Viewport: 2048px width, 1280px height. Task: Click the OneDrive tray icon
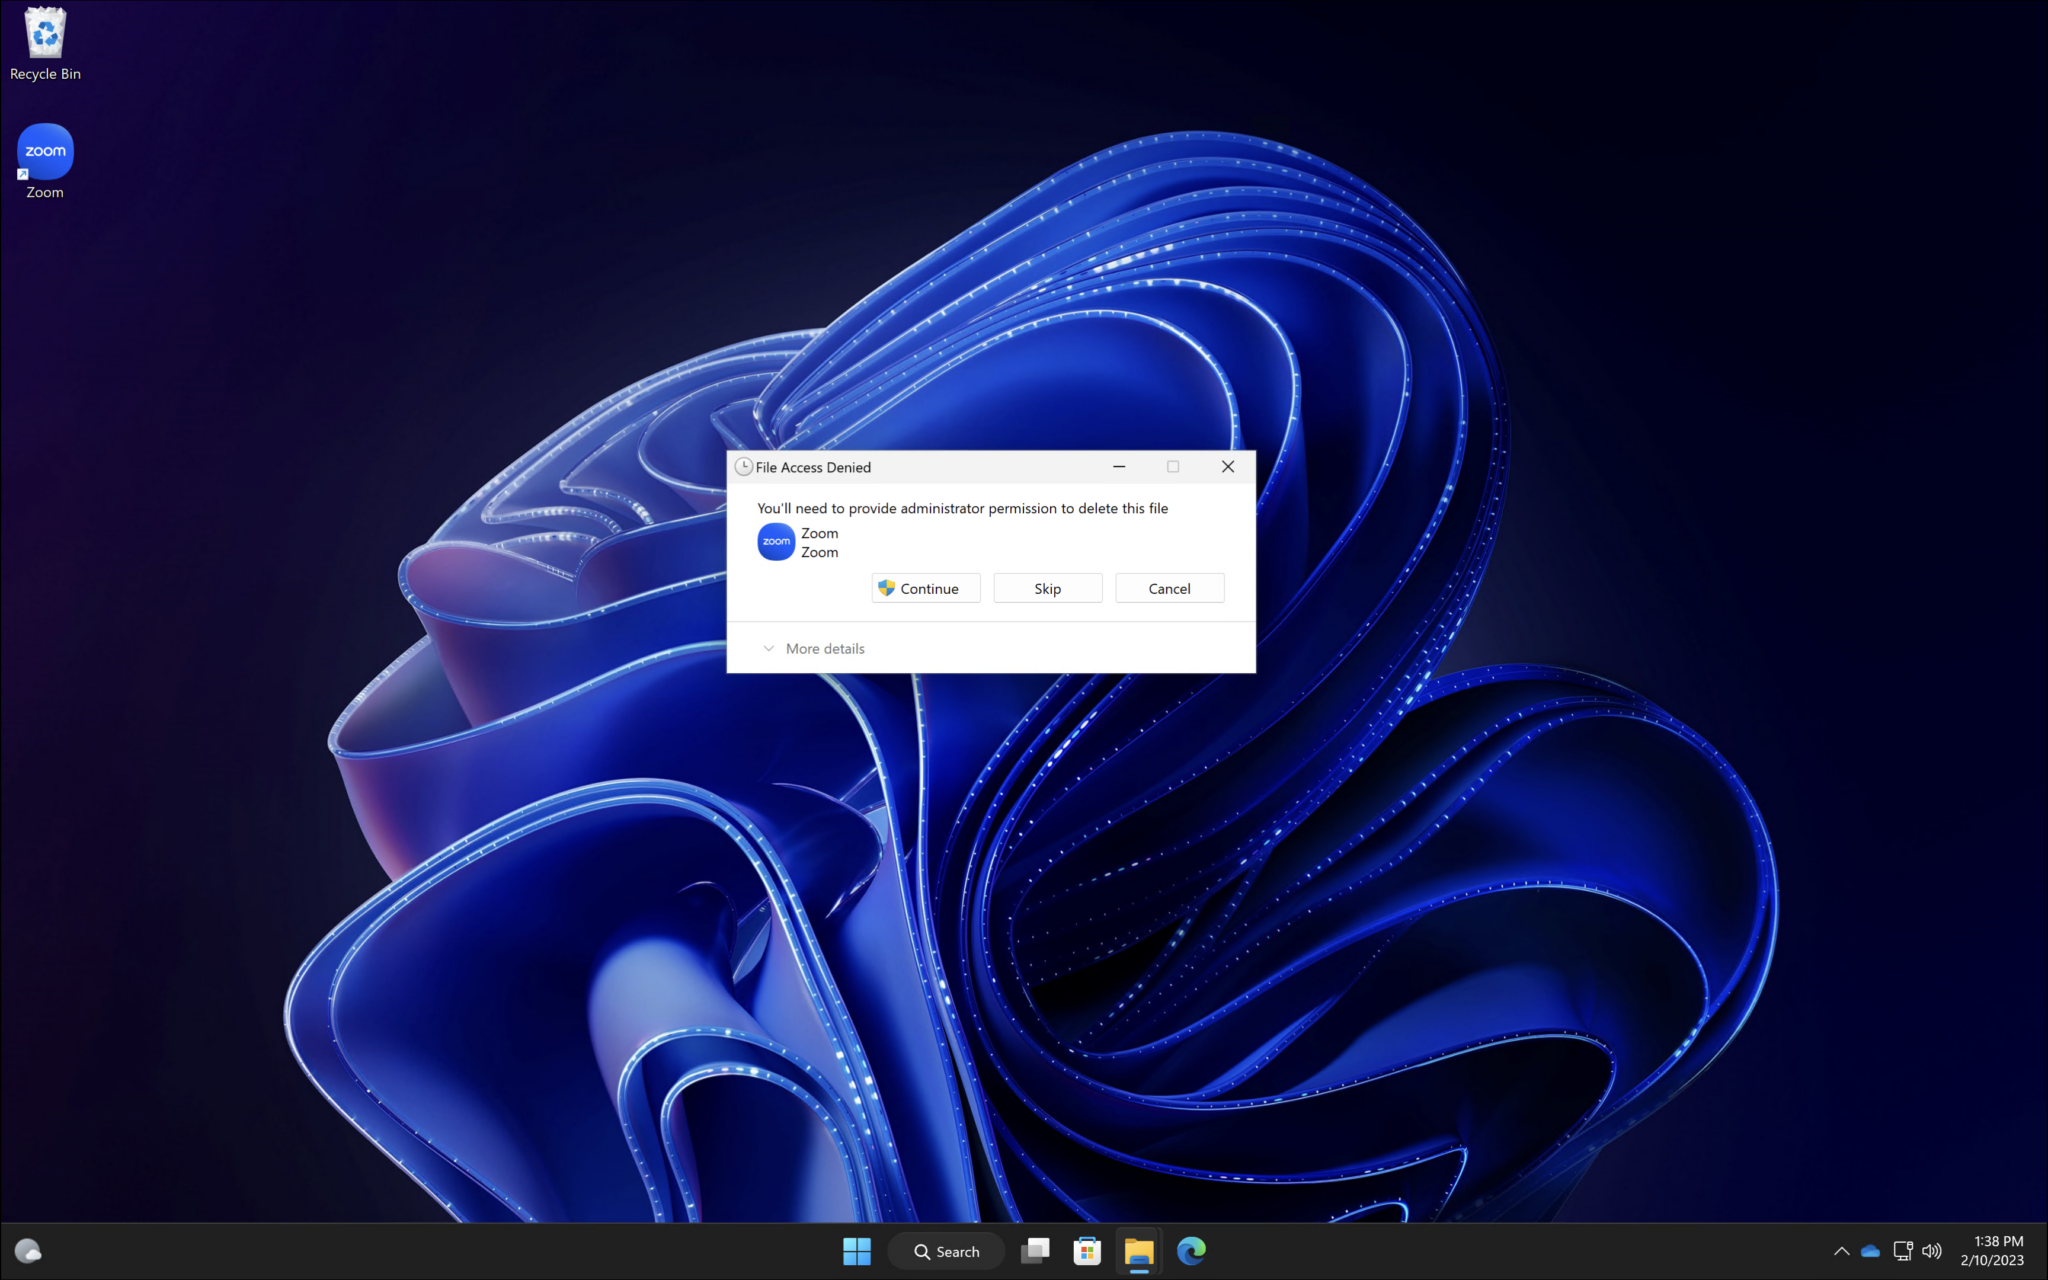(x=1870, y=1251)
